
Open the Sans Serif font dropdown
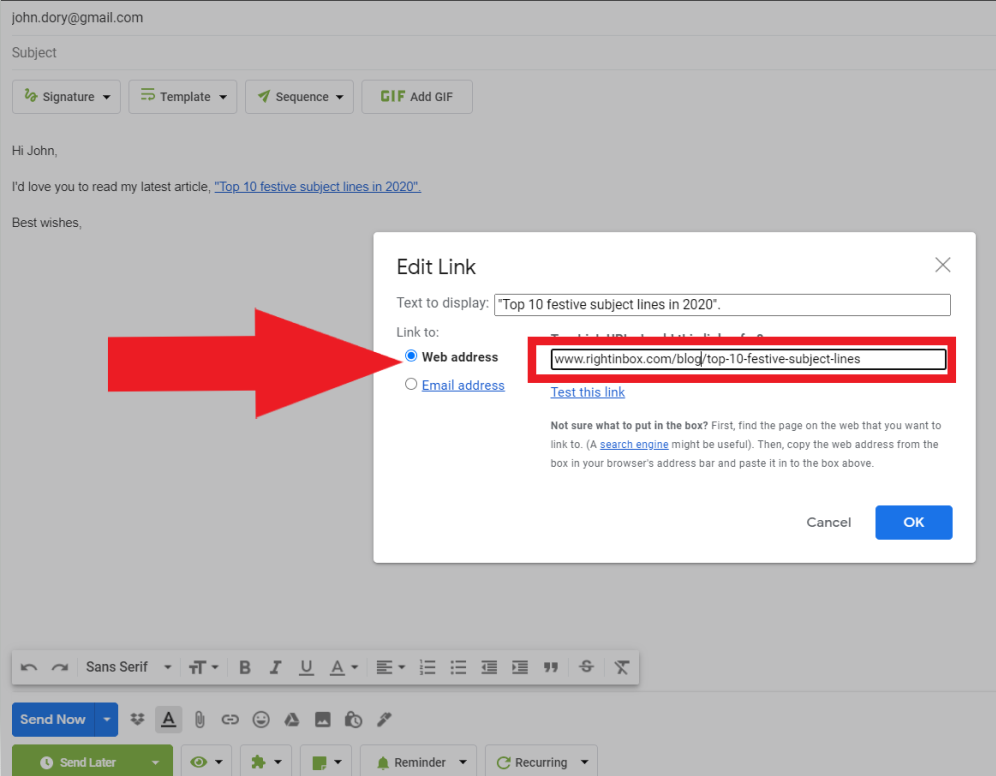tap(128, 667)
